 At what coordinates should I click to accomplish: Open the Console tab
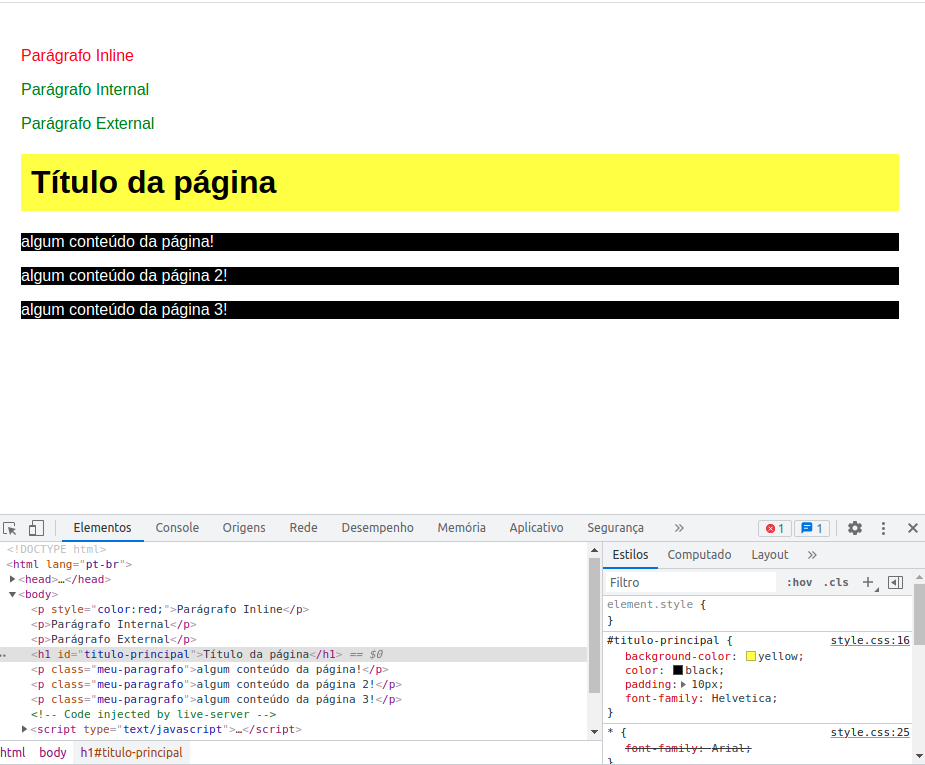click(177, 528)
